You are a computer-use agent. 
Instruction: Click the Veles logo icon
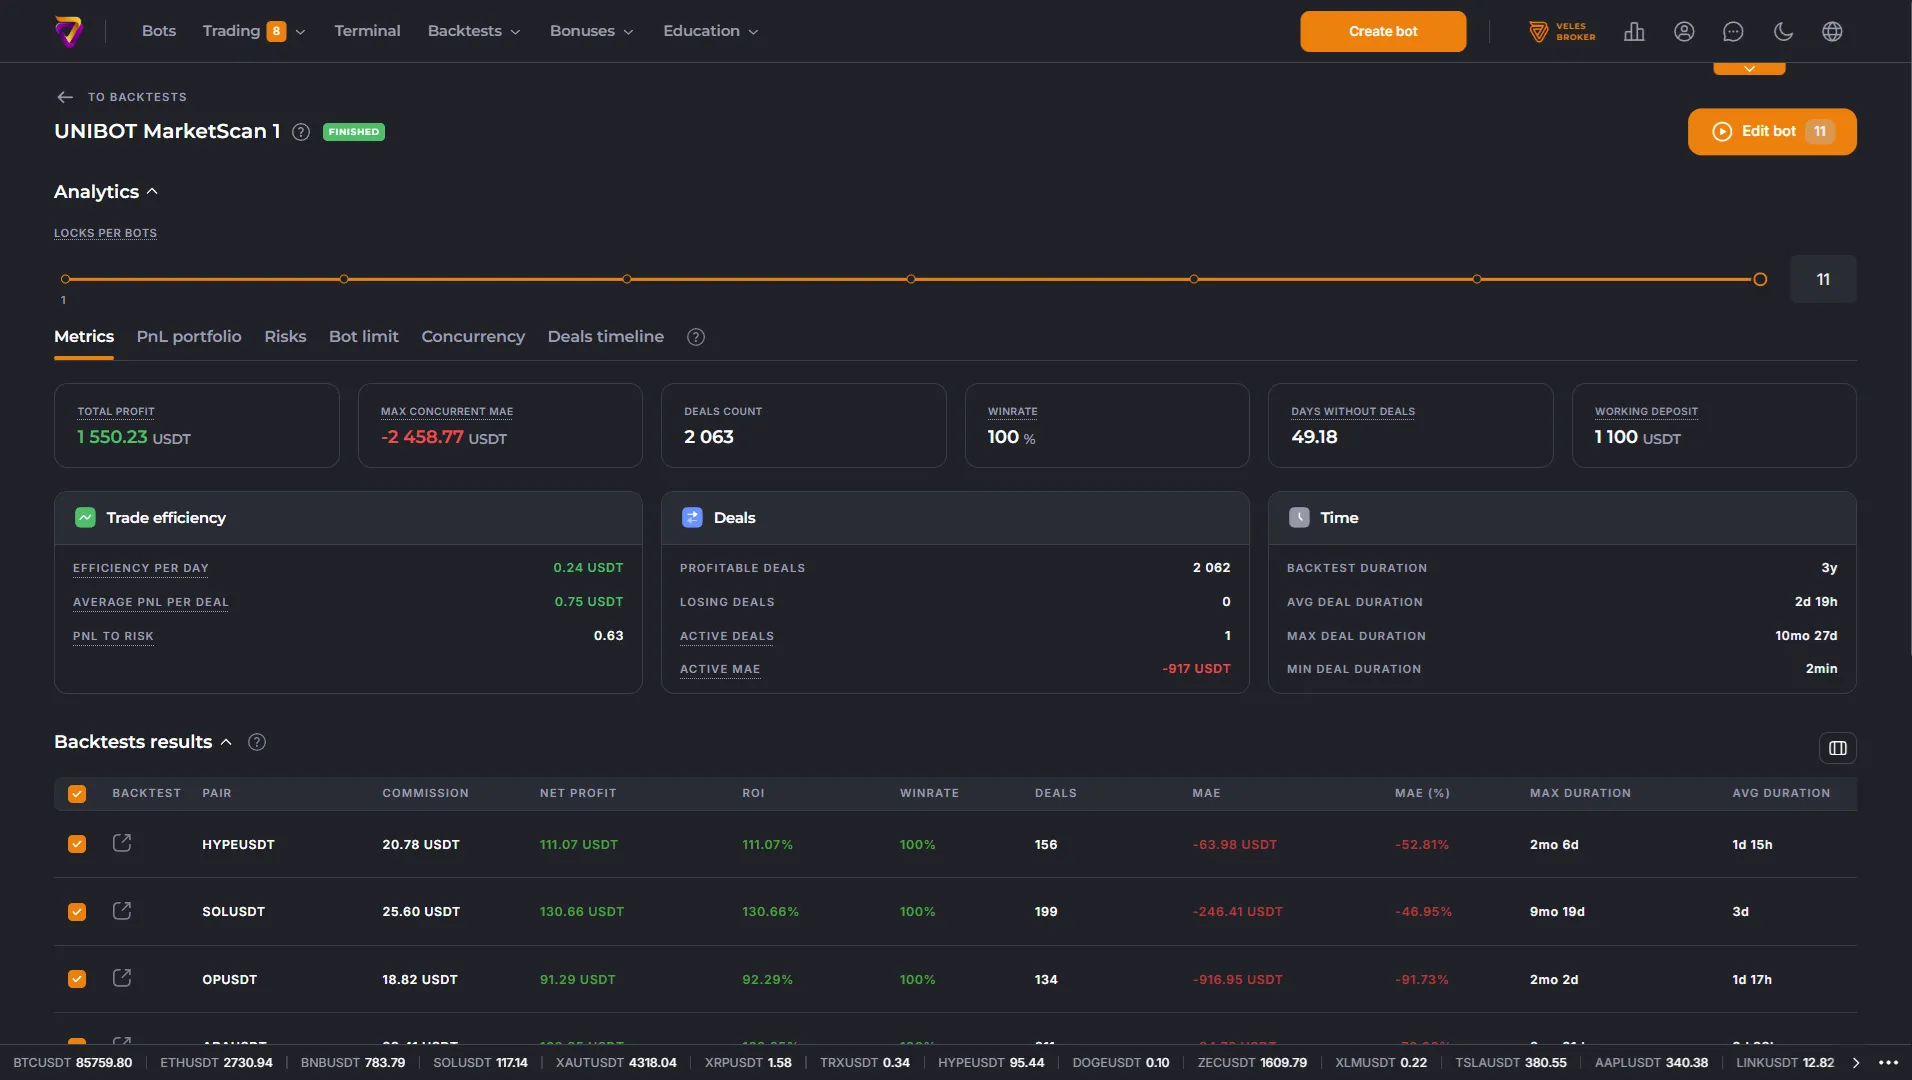coord(68,31)
